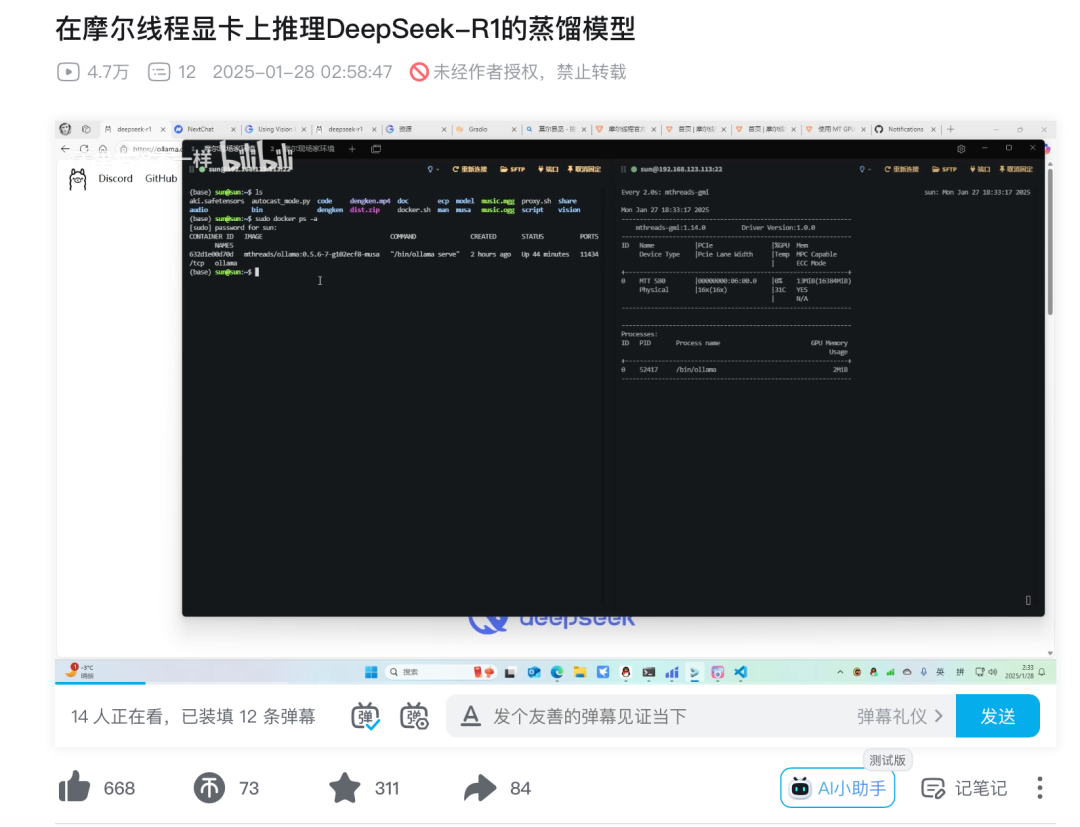Screen dimensions: 1080x827
Task: Share the video using arrow icon
Action: click(481, 788)
